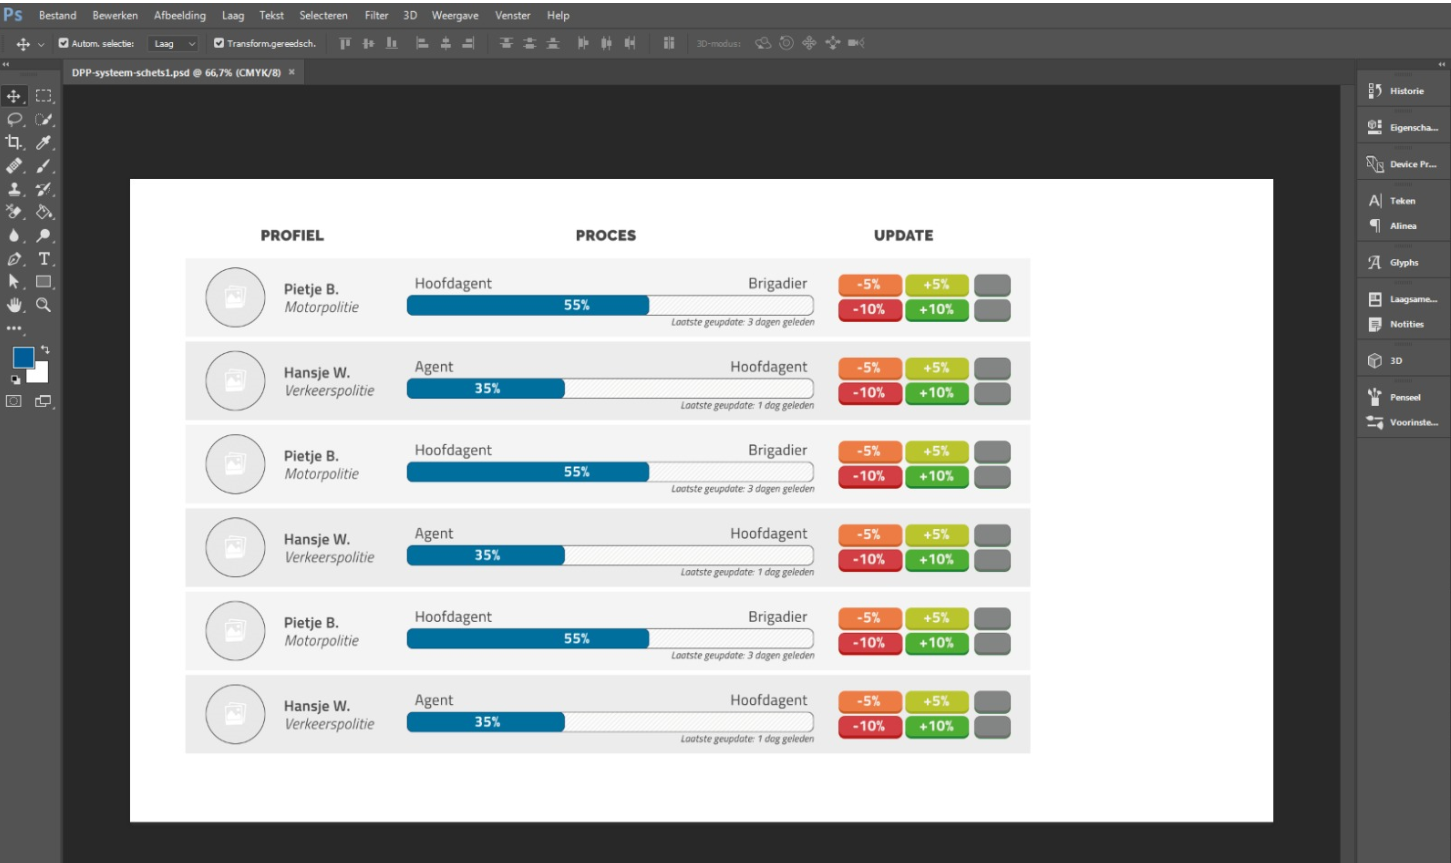Expand the Move tool preset picker arrow
The image size is (1451, 863).
click(41, 44)
